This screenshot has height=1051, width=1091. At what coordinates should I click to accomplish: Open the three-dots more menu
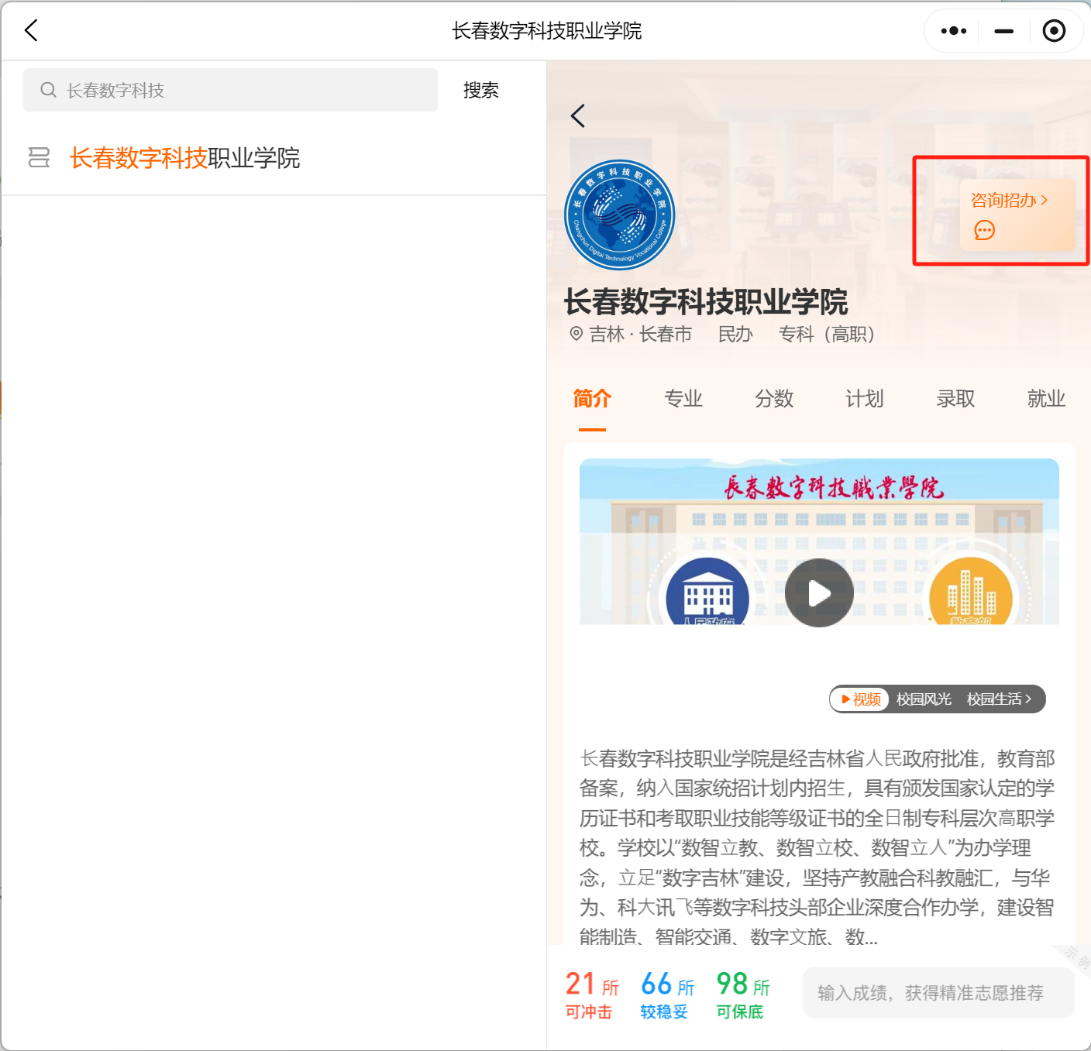tap(953, 31)
